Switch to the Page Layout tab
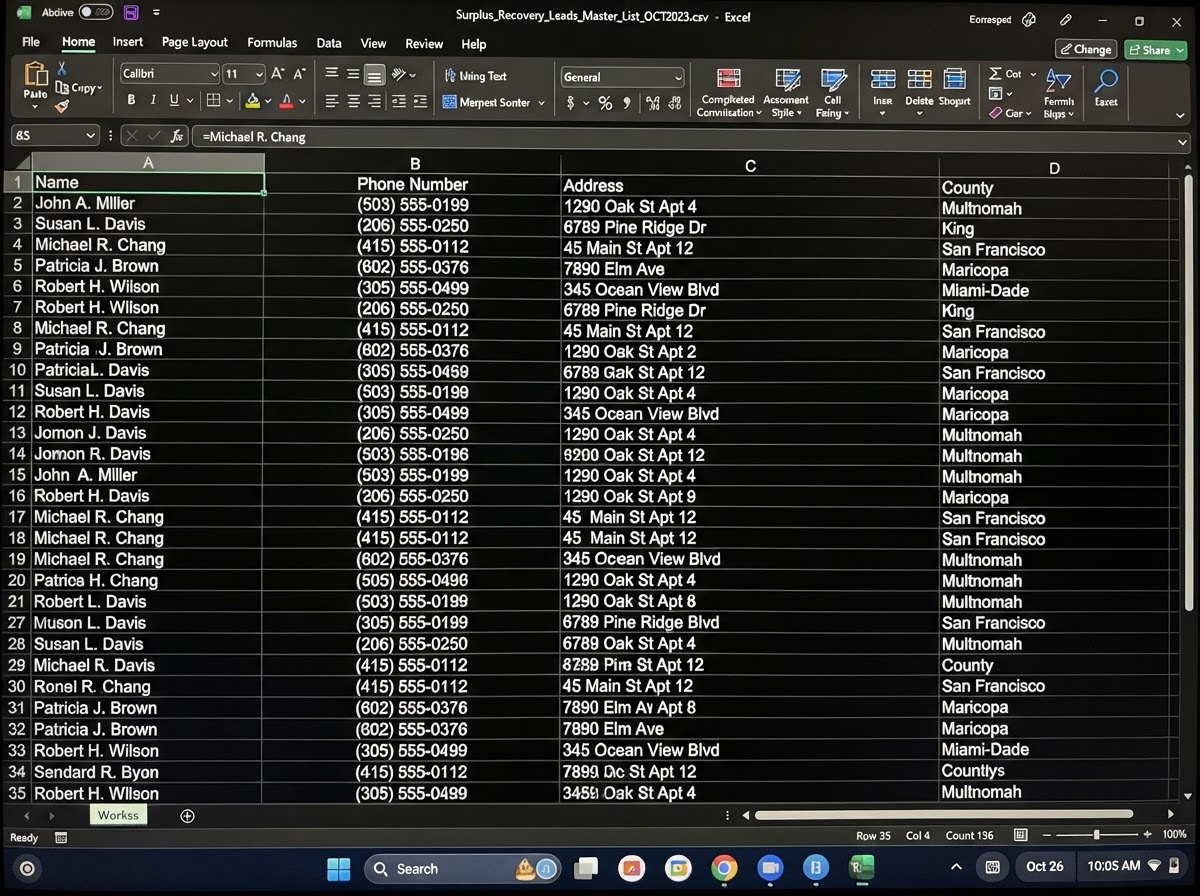This screenshot has width=1200, height=896. (x=195, y=42)
